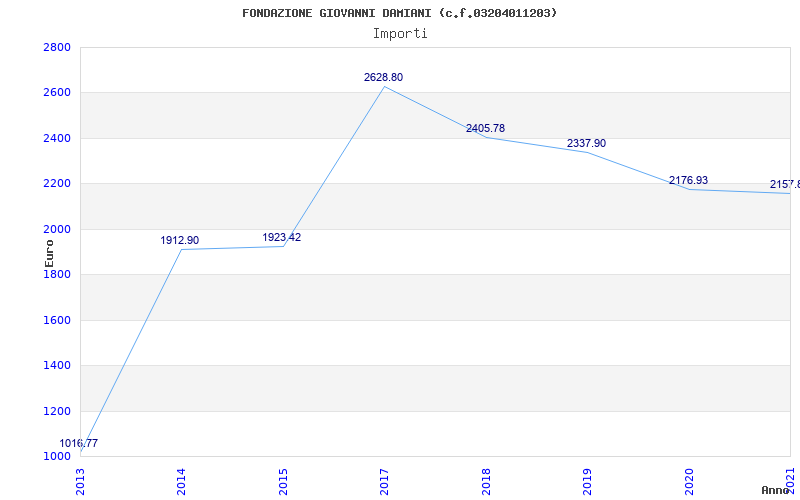This screenshot has height=500, width=800.
Task: Select the peak value 2628.80
Action: tap(383, 78)
